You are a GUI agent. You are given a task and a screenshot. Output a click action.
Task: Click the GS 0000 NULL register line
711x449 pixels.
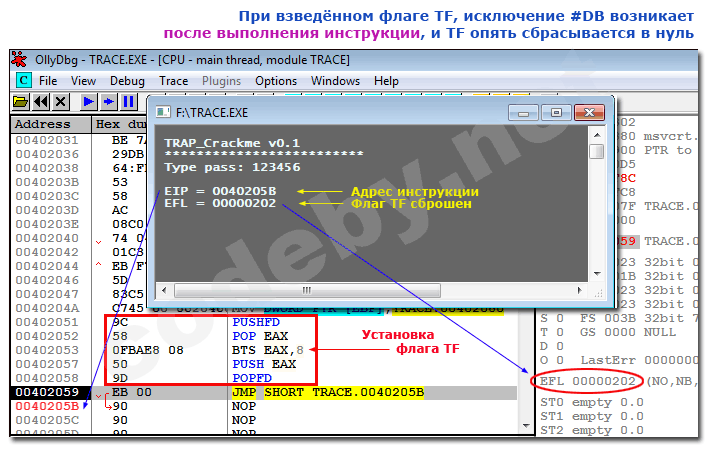[x=628, y=332]
